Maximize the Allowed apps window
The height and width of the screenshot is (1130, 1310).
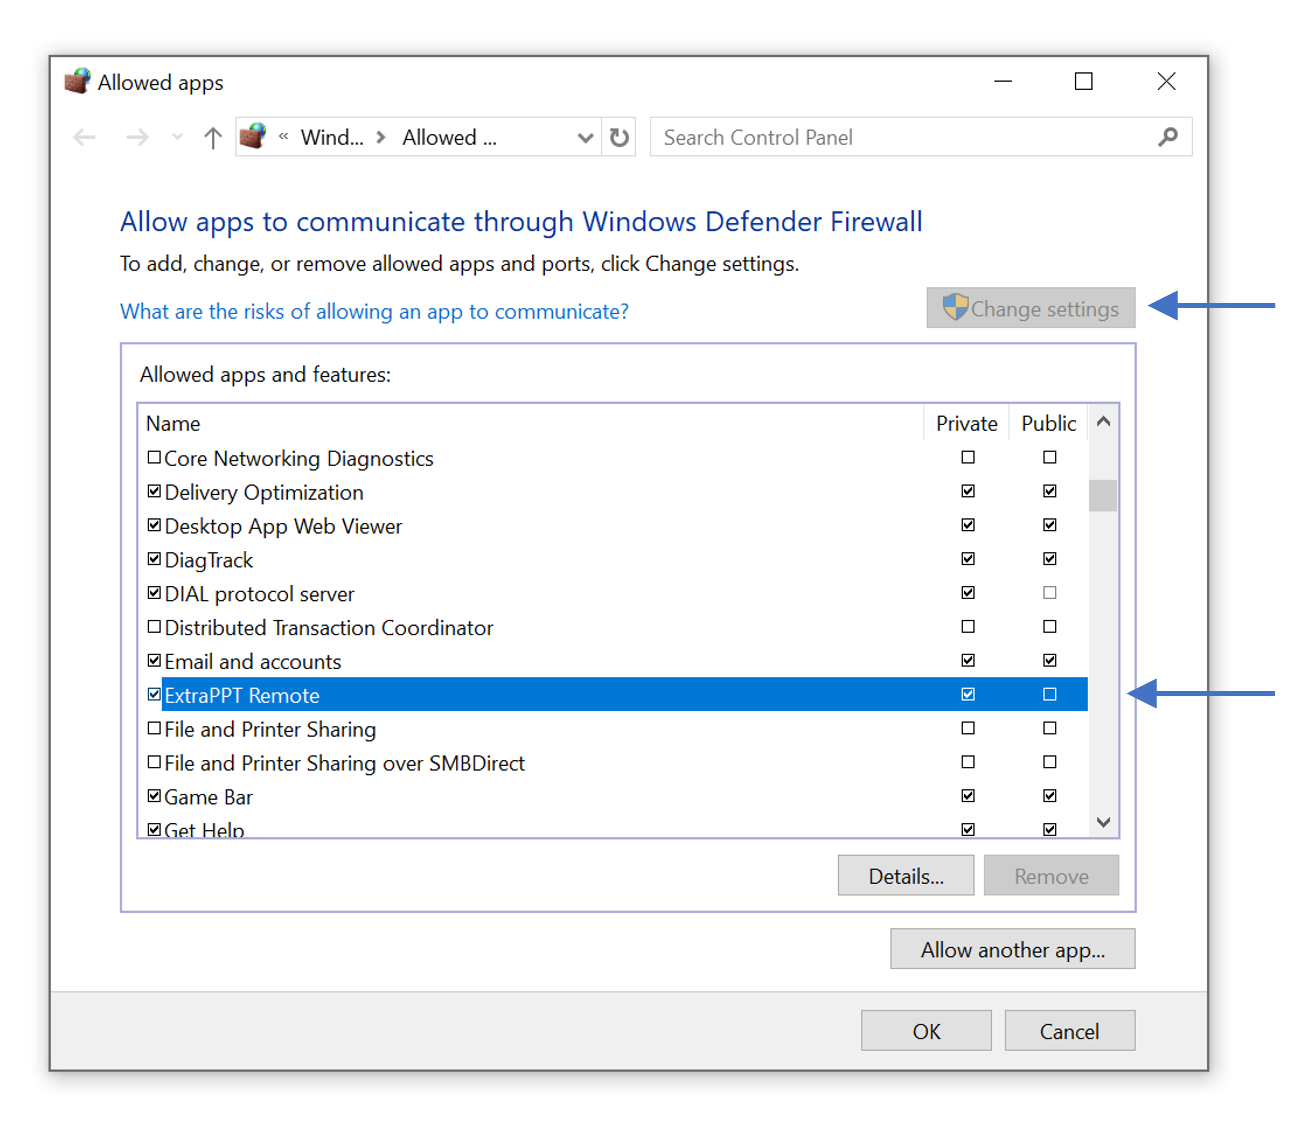pyautogui.click(x=1083, y=81)
